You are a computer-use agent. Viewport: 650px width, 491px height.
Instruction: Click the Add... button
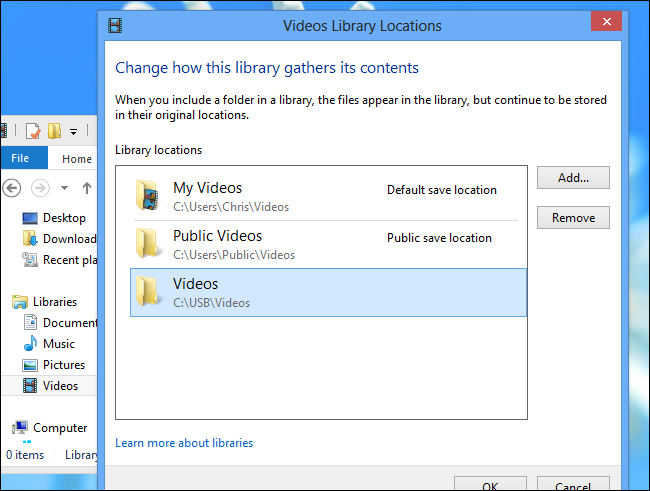[x=573, y=177]
